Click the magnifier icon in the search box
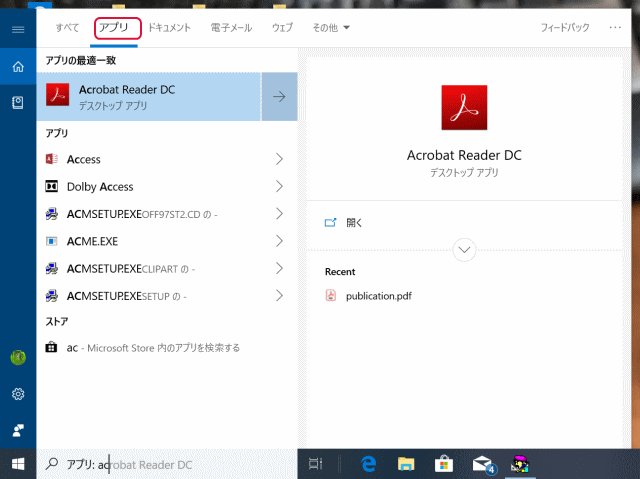Screen dimensions: 640x479 pyautogui.click(x=52, y=464)
